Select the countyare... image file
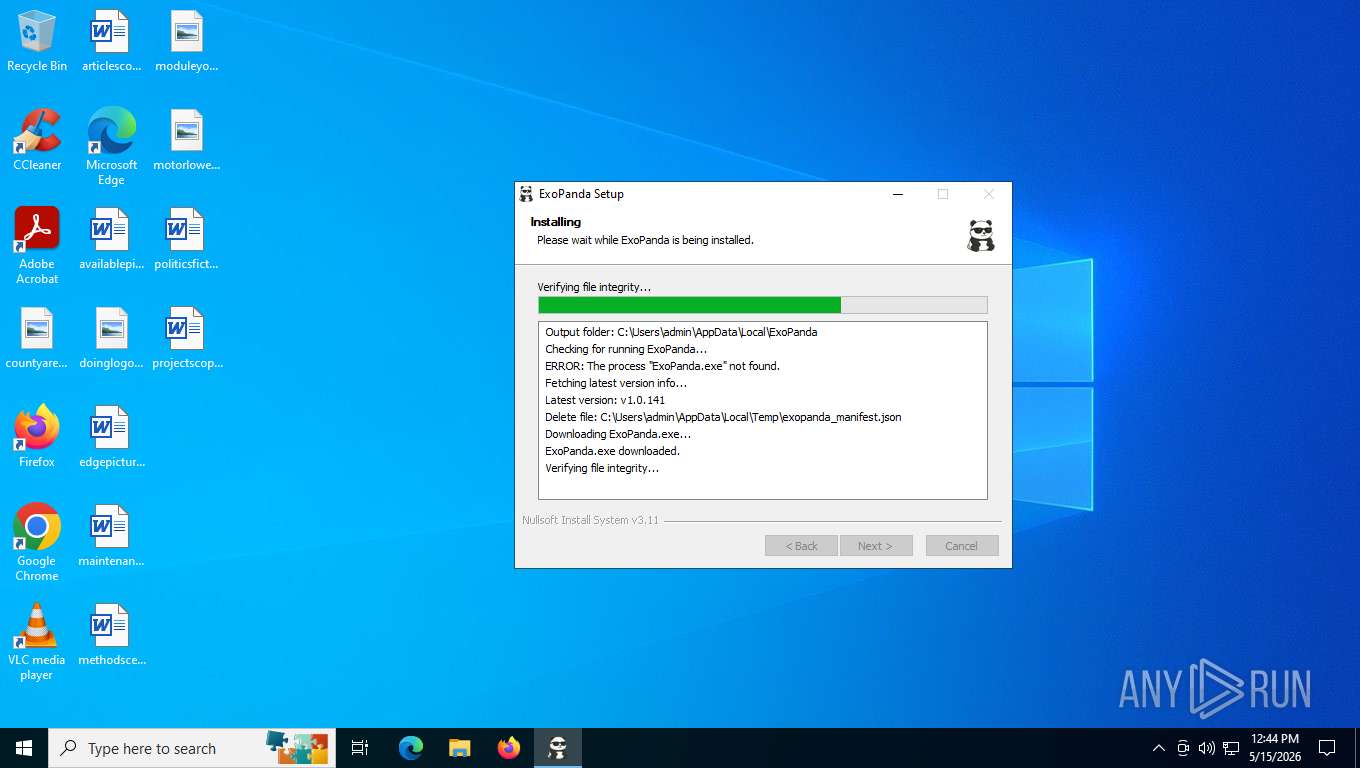1360x768 pixels. click(x=37, y=339)
